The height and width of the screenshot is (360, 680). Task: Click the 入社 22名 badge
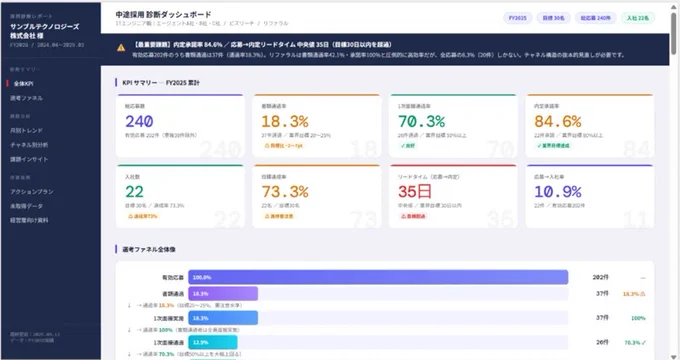click(x=638, y=18)
